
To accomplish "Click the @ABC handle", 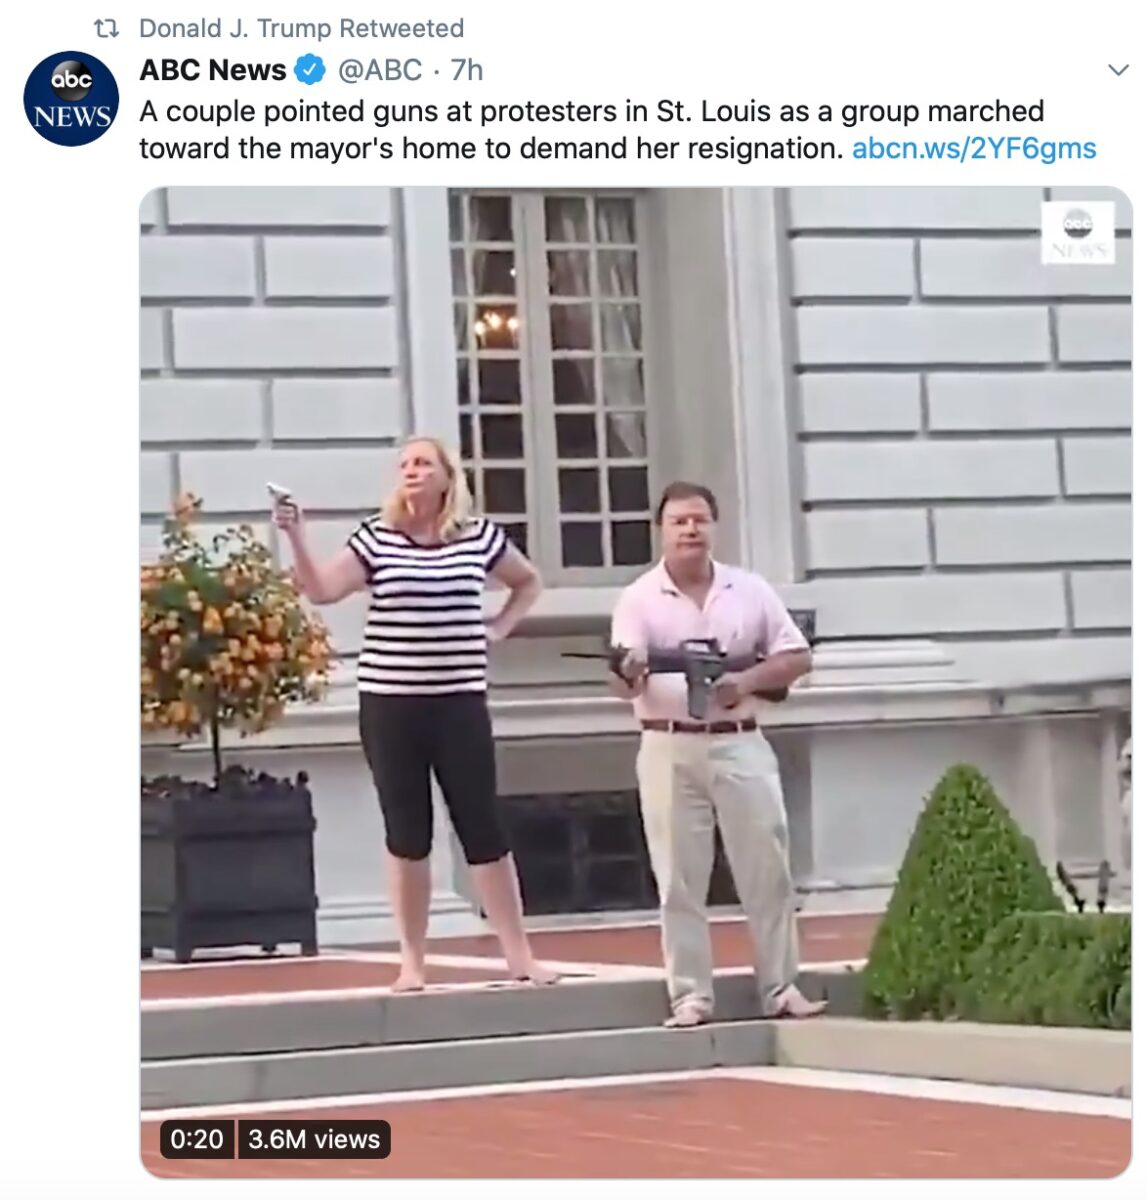I will click(x=380, y=70).
